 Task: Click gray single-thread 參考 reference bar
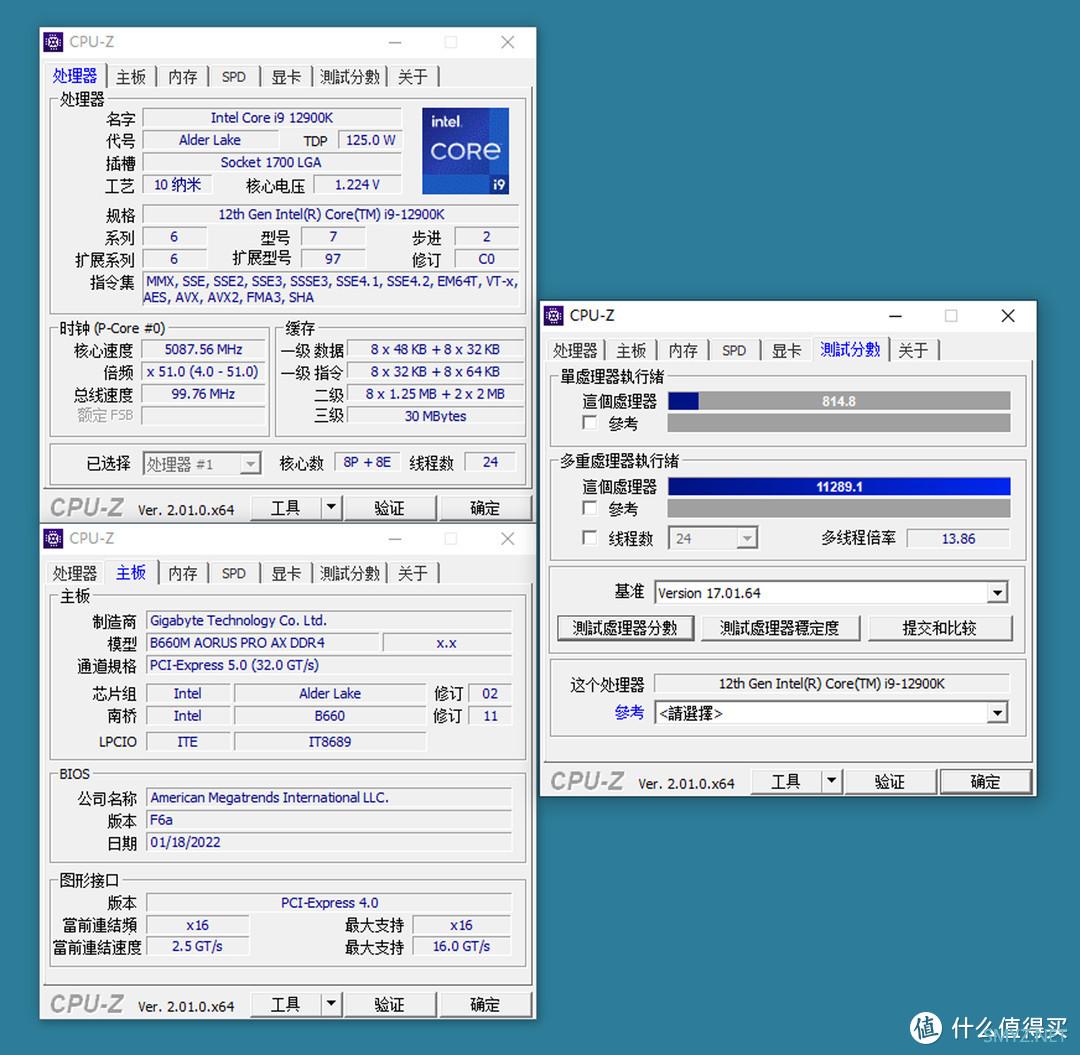(x=839, y=423)
